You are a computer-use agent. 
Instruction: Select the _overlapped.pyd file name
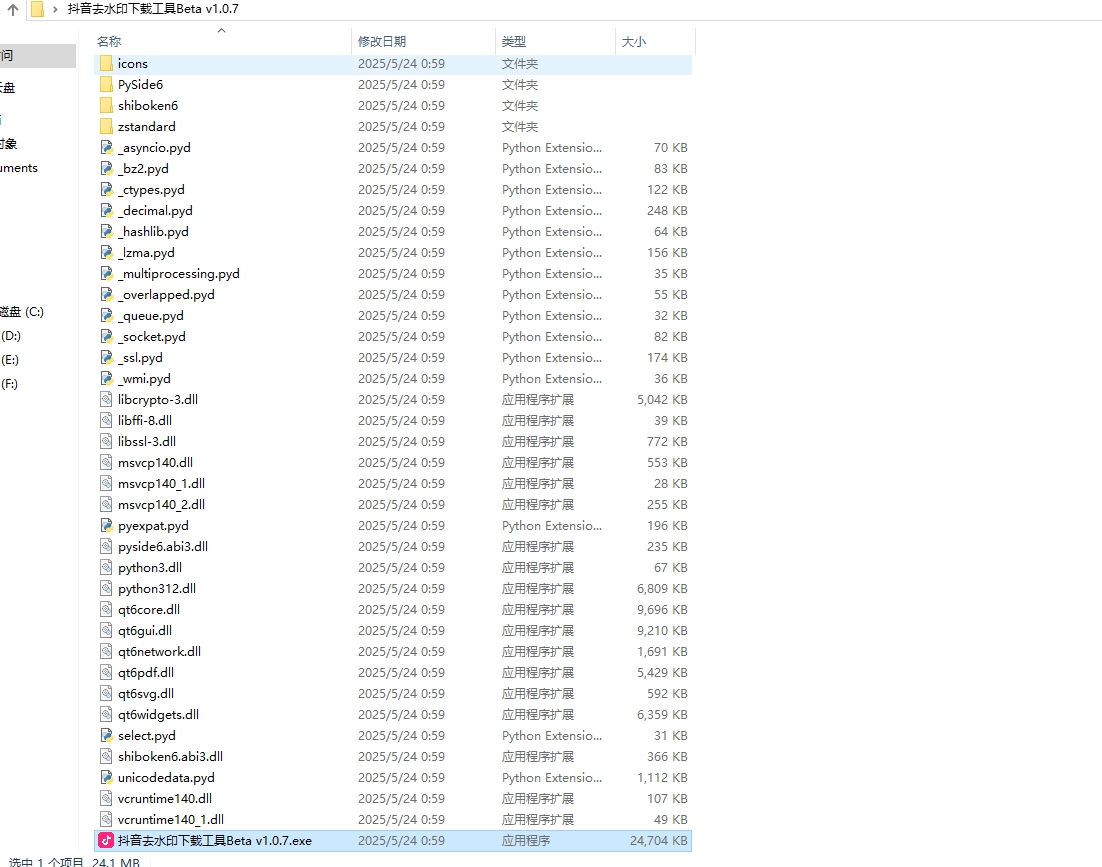click(x=167, y=295)
